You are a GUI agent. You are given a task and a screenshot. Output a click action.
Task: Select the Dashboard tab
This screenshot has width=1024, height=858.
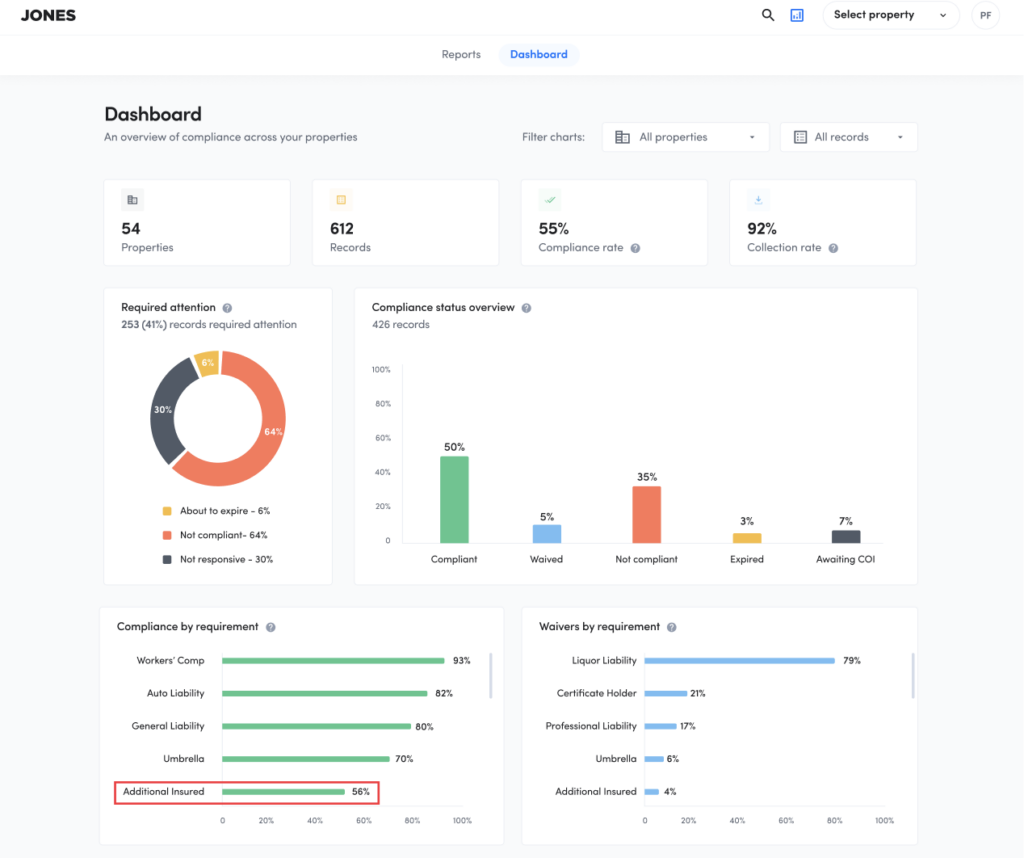539,54
